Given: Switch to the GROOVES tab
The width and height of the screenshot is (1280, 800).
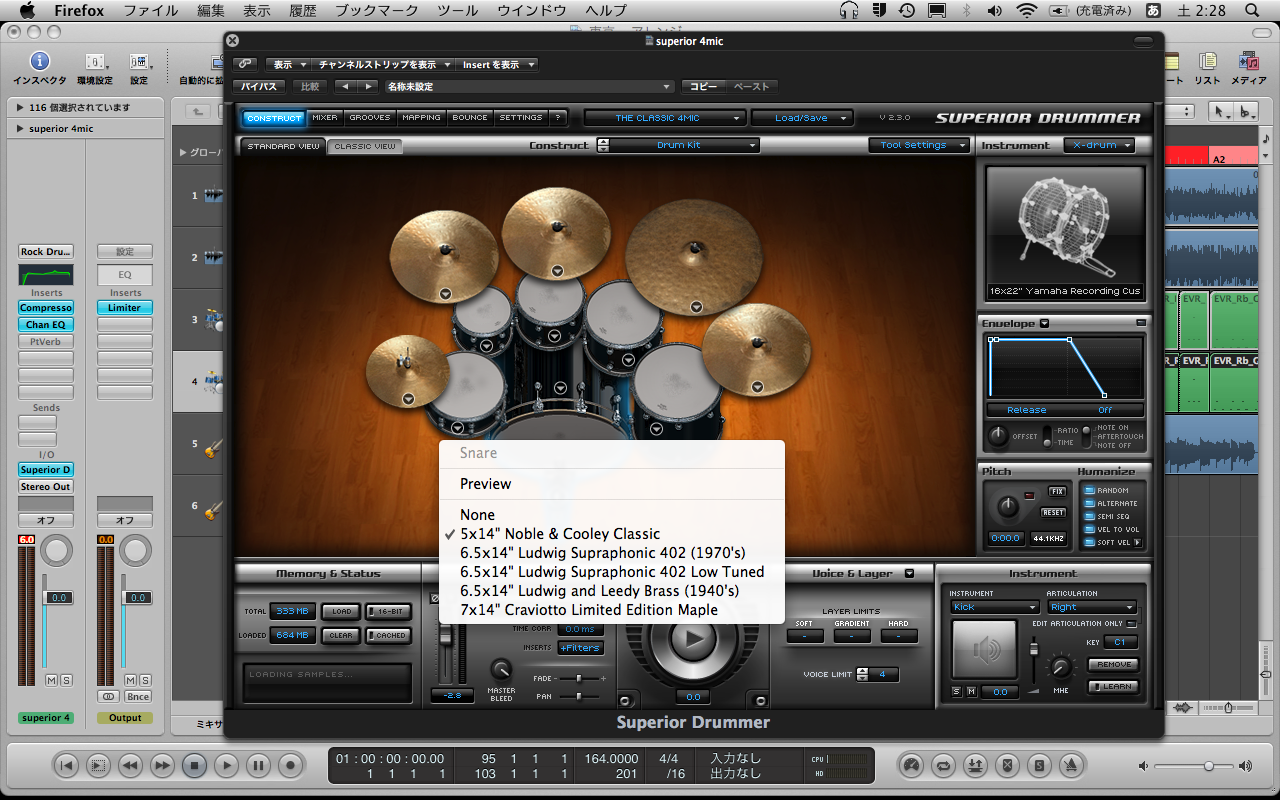Looking at the screenshot, I should coord(370,118).
